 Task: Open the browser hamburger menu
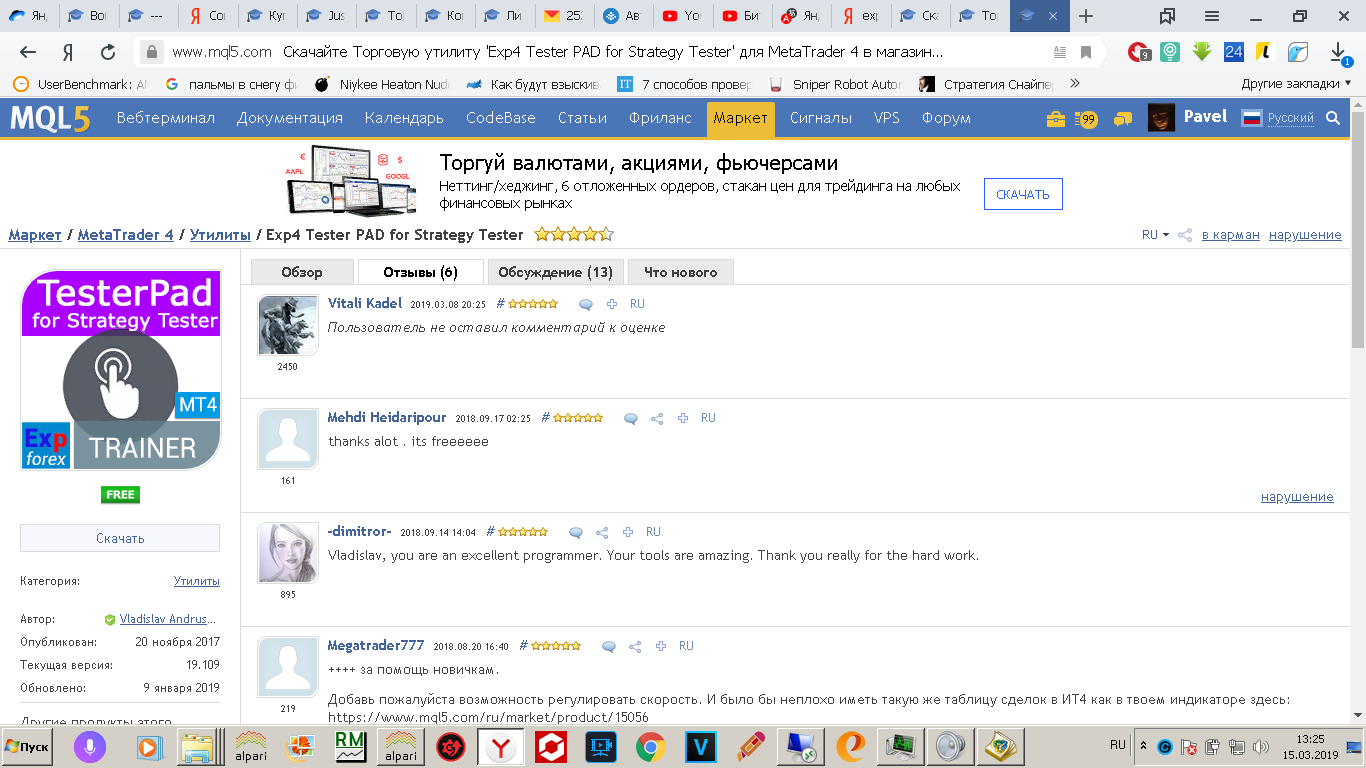click(1212, 16)
